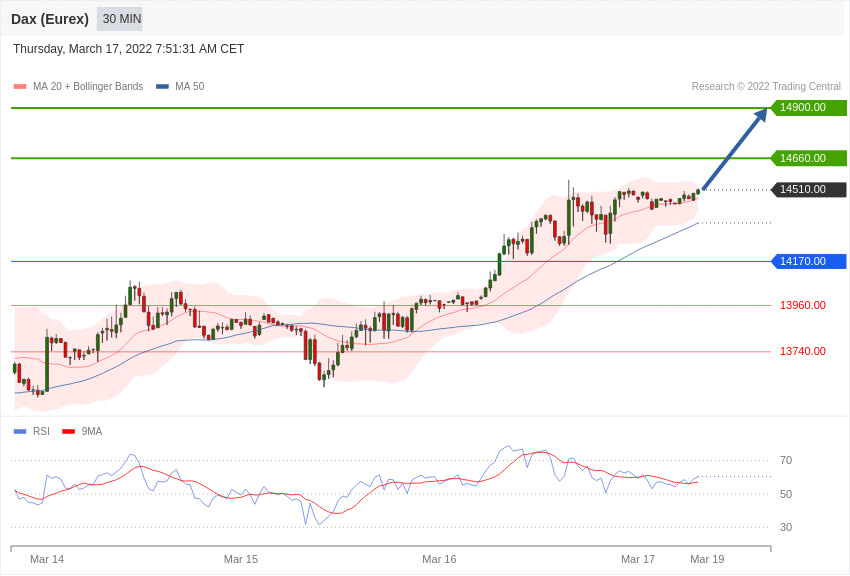Click the Dax (Eurex) title
The width and height of the screenshot is (850, 576).
coord(50,19)
